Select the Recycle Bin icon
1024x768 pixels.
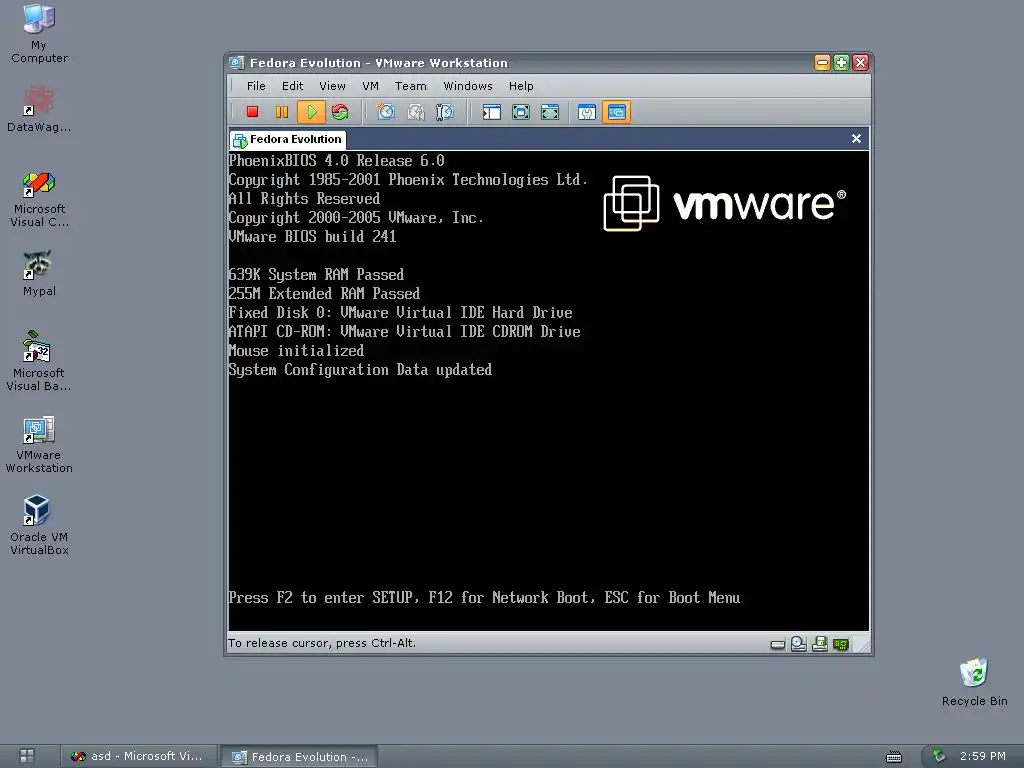tap(974, 682)
